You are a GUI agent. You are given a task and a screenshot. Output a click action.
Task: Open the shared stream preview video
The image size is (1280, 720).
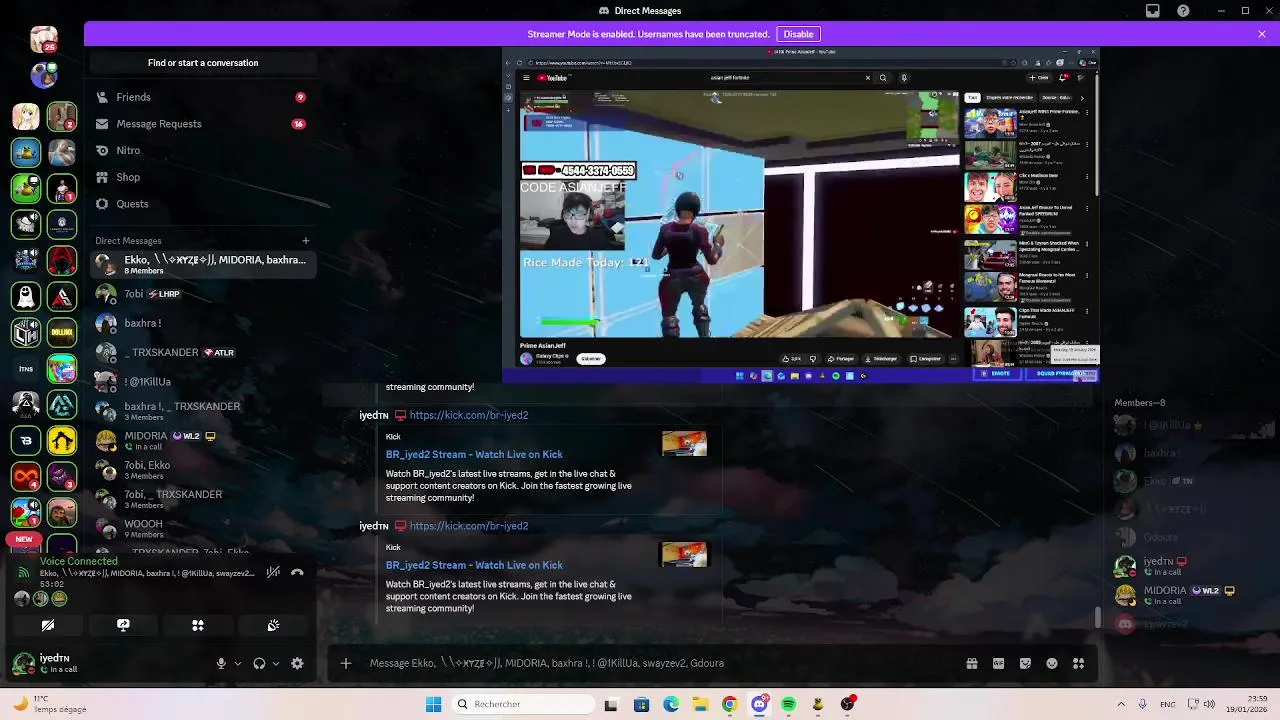[x=800, y=215]
